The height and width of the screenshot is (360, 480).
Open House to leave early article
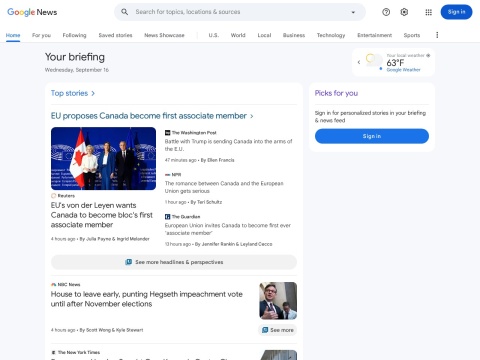pos(147,299)
